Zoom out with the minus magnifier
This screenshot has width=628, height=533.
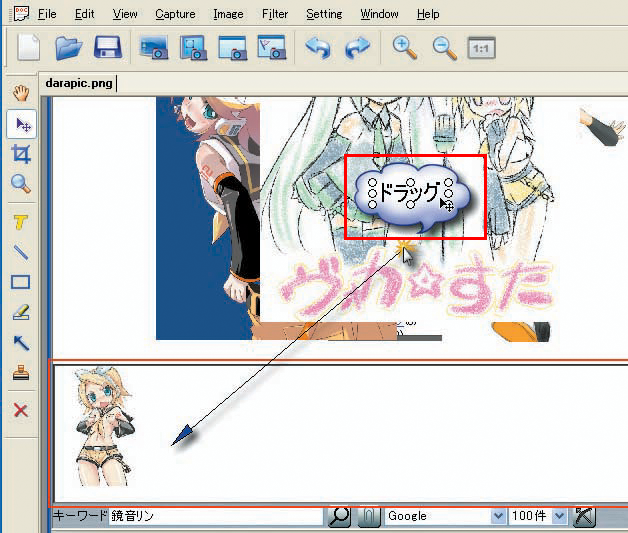tap(444, 48)
